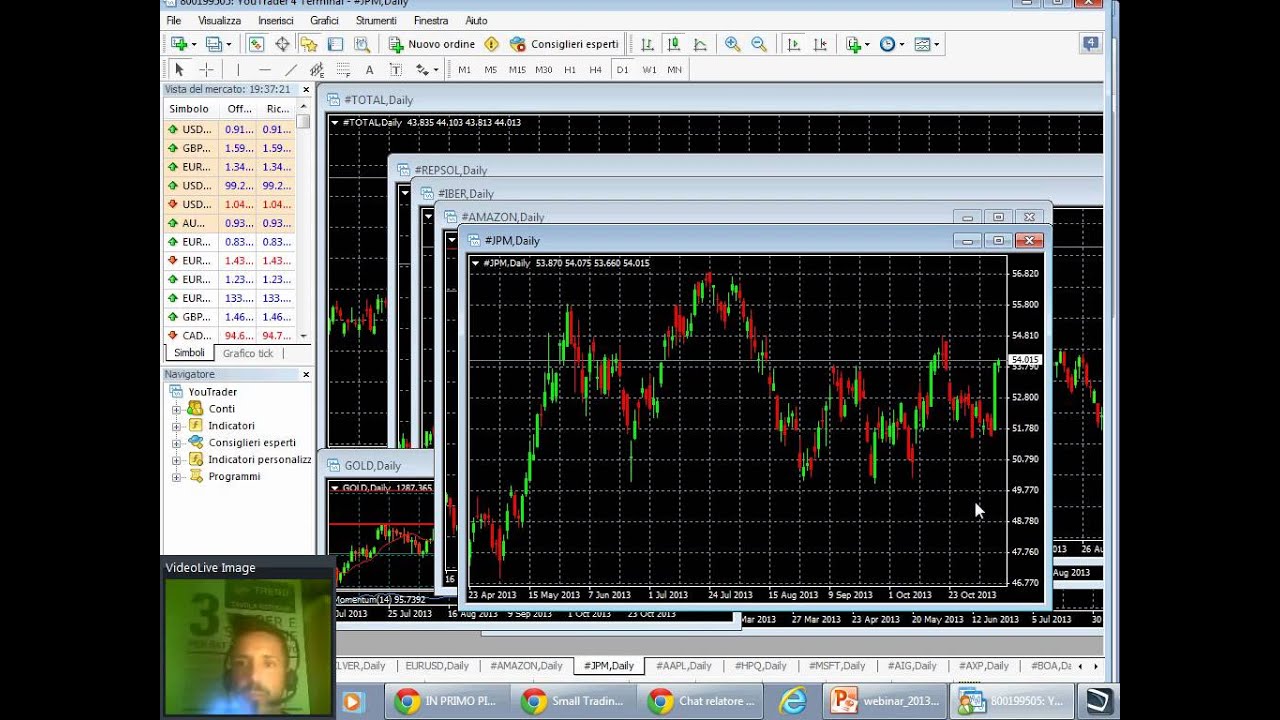The width and height of the screenshot is (1280, 720).
Task: Select the Text 'A' drawing tool
Action: click(369, 70)
